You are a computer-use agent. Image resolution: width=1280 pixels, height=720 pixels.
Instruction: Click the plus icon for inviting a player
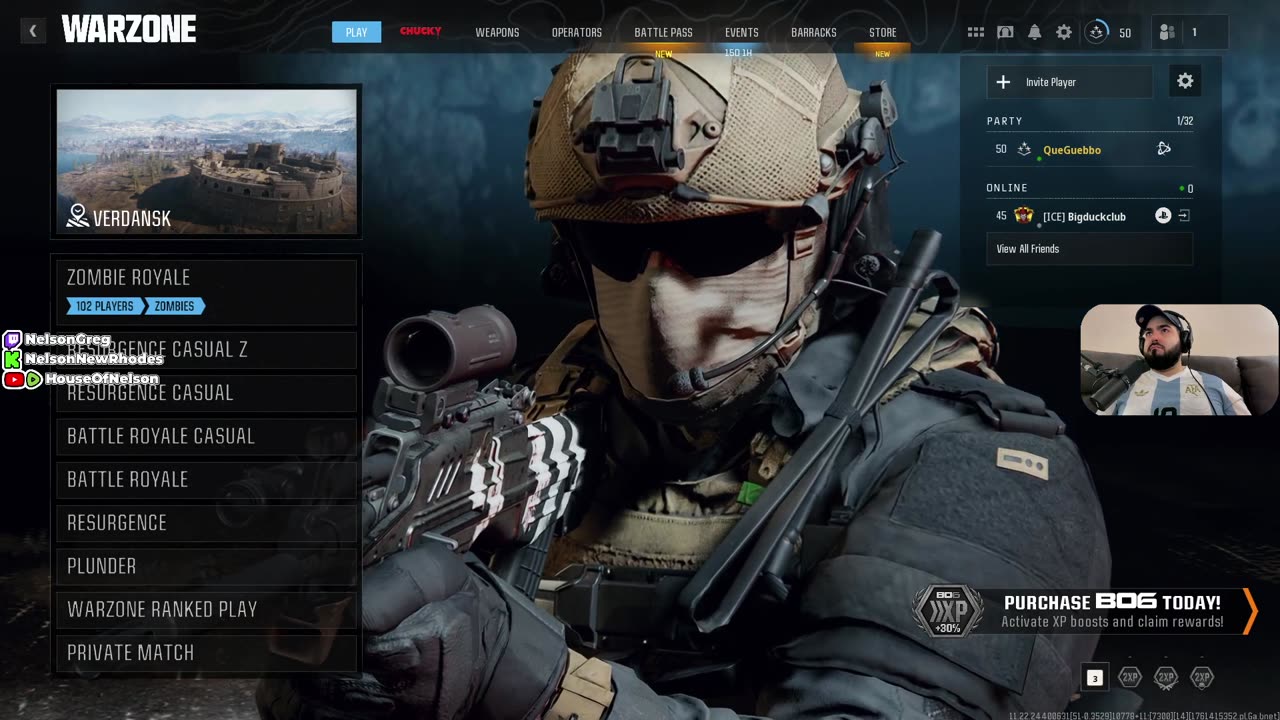(1004, 82)
